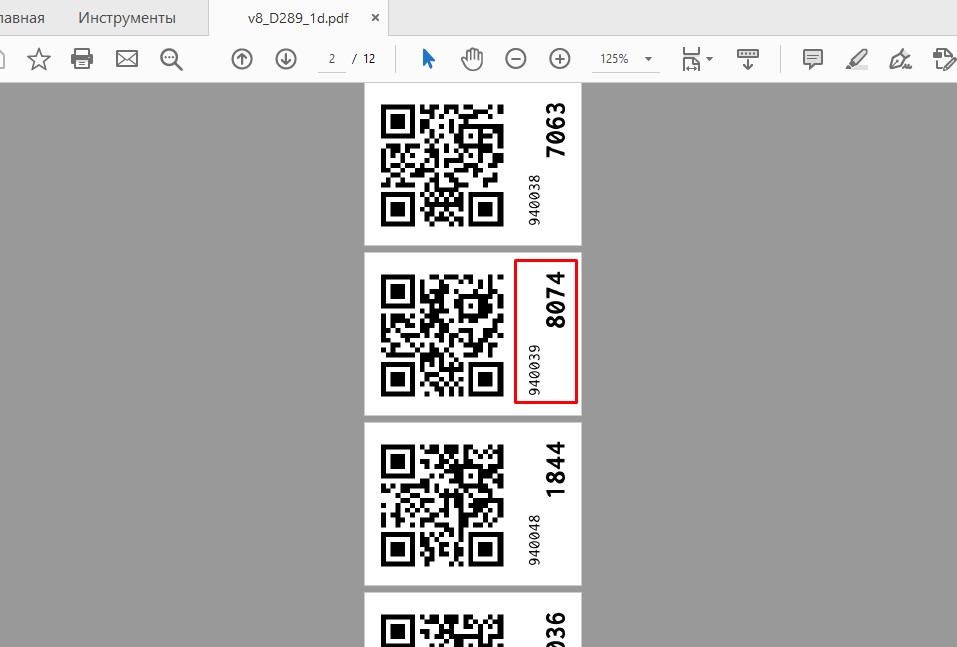This screenshot has height=647, width=957.
Task: Select the highlighter pen tool
Action: pos(857,59)
